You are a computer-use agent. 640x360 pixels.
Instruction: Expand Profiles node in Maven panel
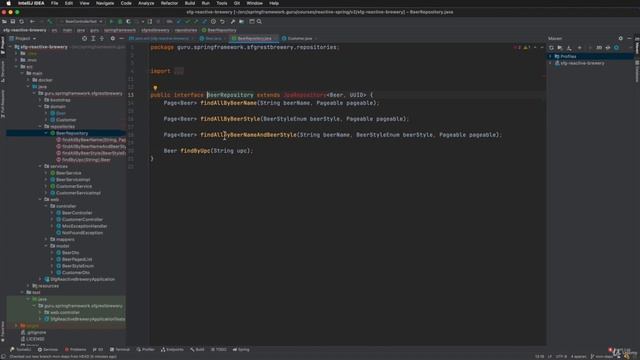click(x=550, y=56)
